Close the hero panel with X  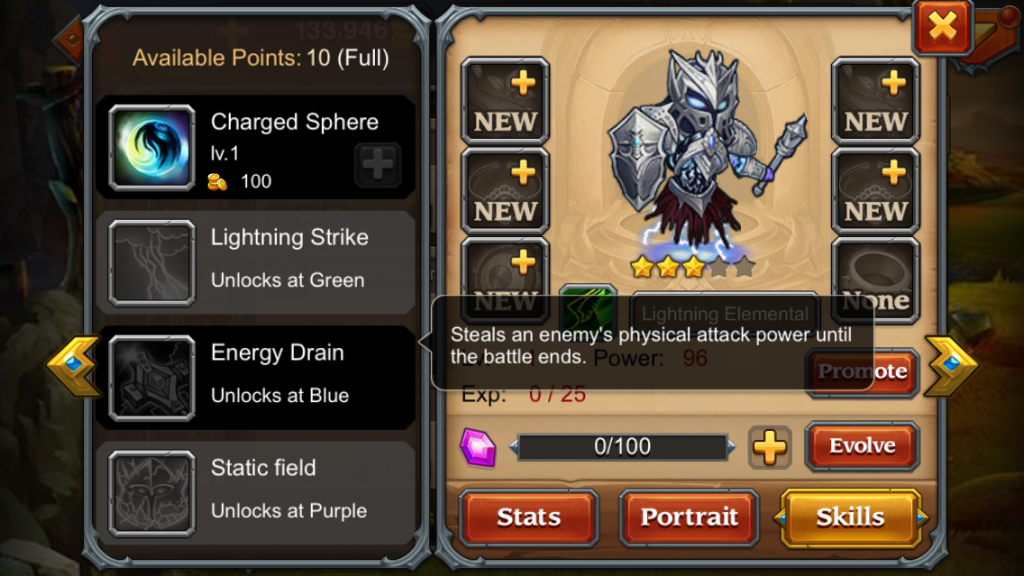click(942, 27)
